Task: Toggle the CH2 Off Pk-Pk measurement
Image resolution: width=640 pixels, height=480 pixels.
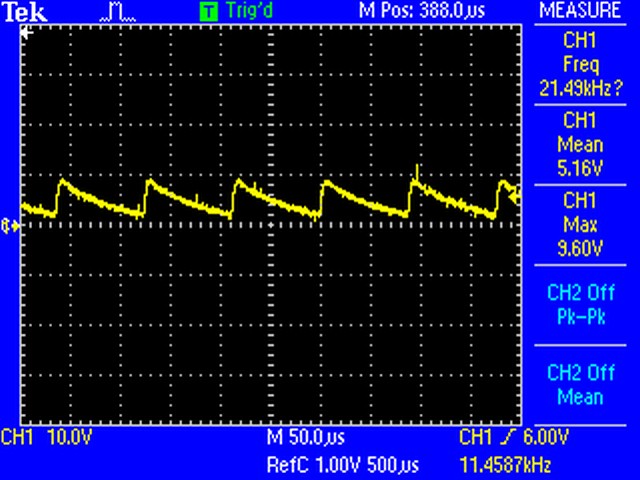Action: 579,303
